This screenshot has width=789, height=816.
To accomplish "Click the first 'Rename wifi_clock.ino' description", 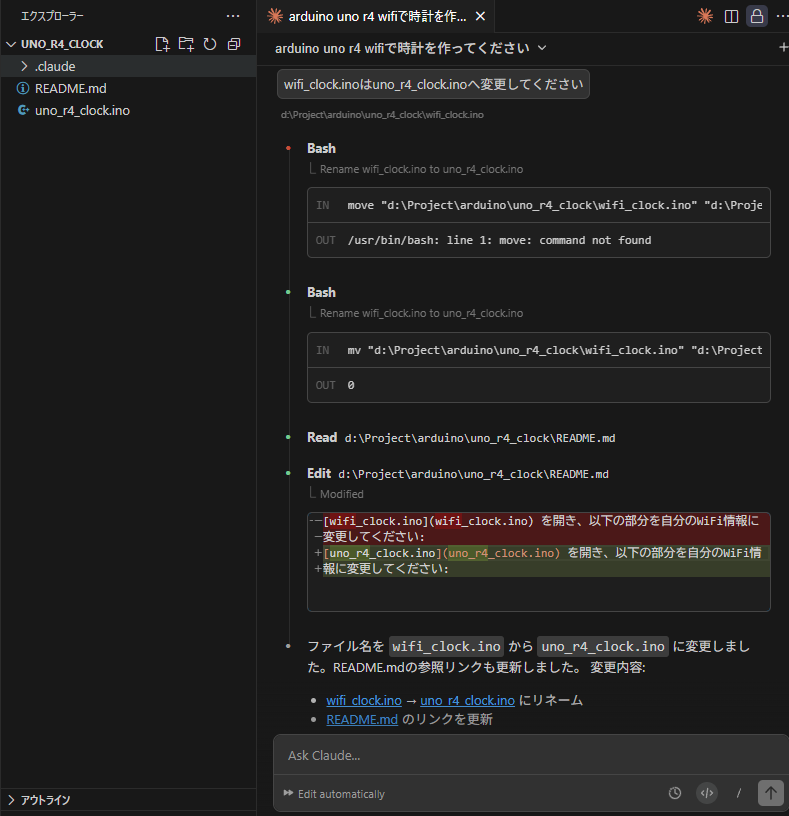I will point(421,169).
